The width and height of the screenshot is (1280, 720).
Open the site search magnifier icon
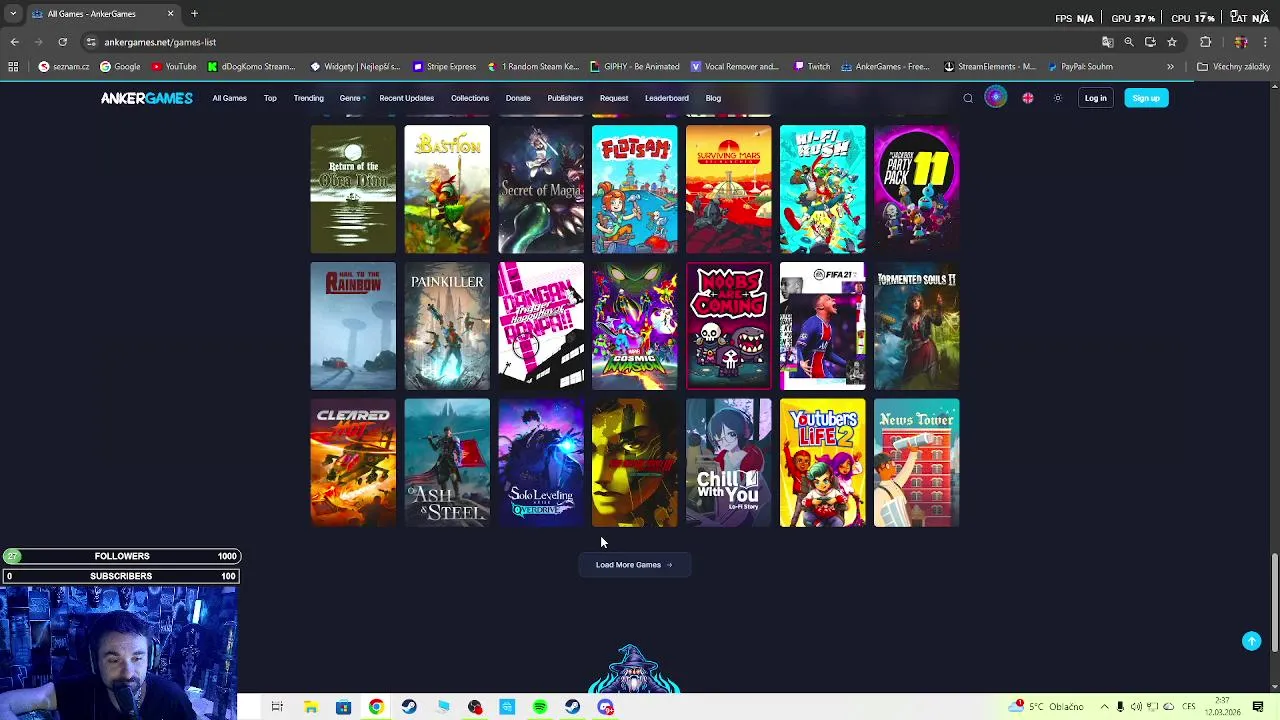tap(968, 98)
